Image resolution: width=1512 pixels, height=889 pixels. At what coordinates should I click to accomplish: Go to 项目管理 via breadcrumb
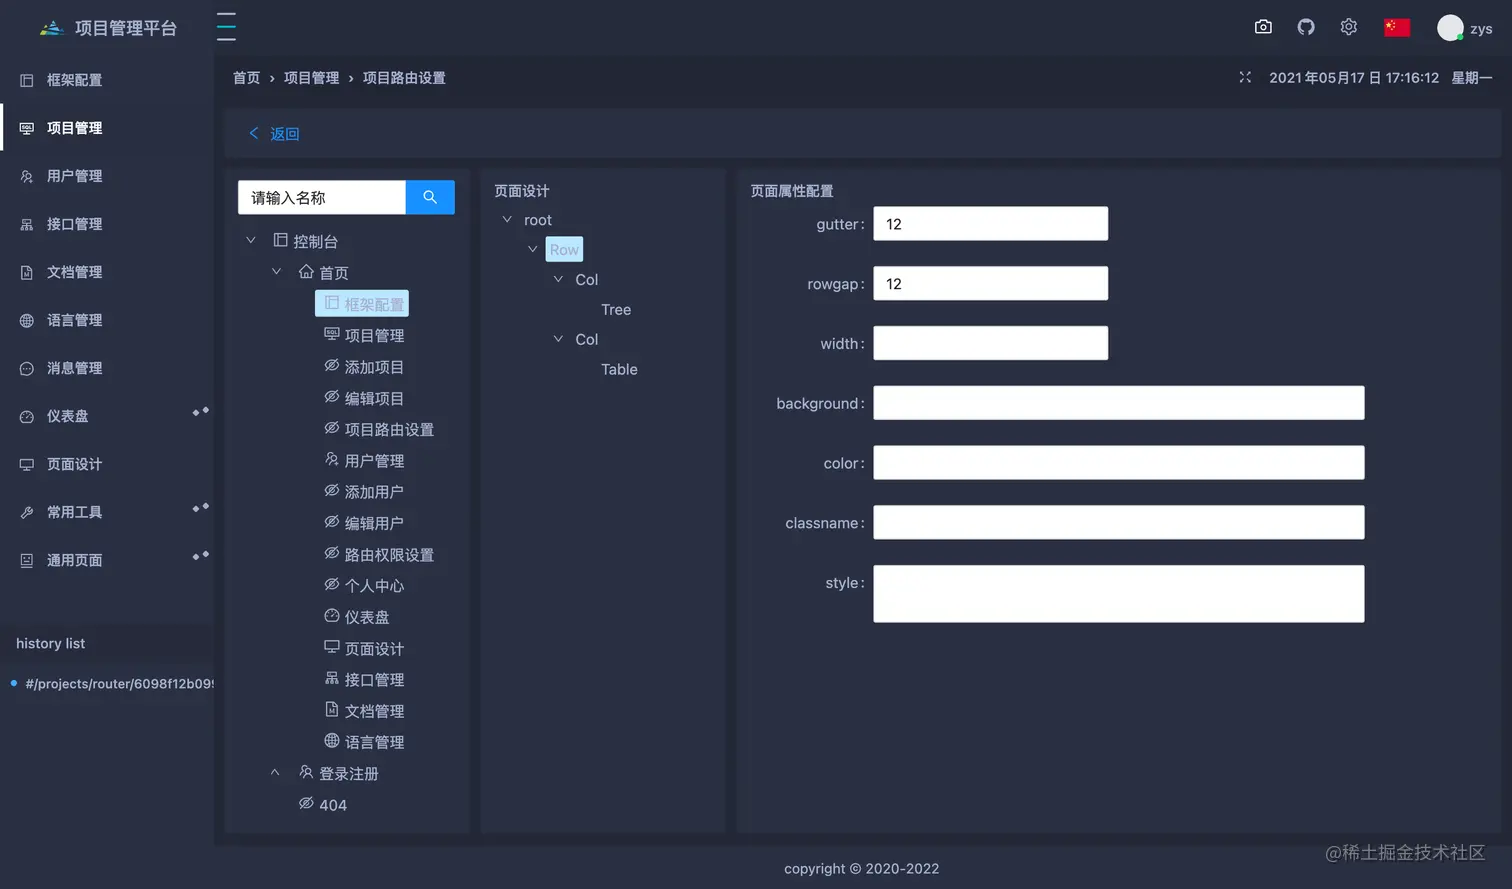click(x=311, y=78)
